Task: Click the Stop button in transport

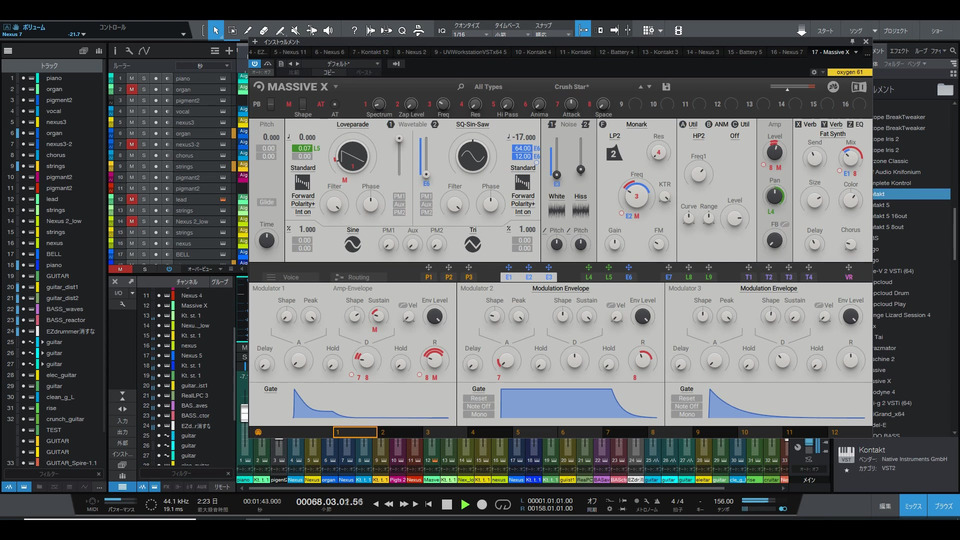Action: pyautogui.click(x=447, y=504)
